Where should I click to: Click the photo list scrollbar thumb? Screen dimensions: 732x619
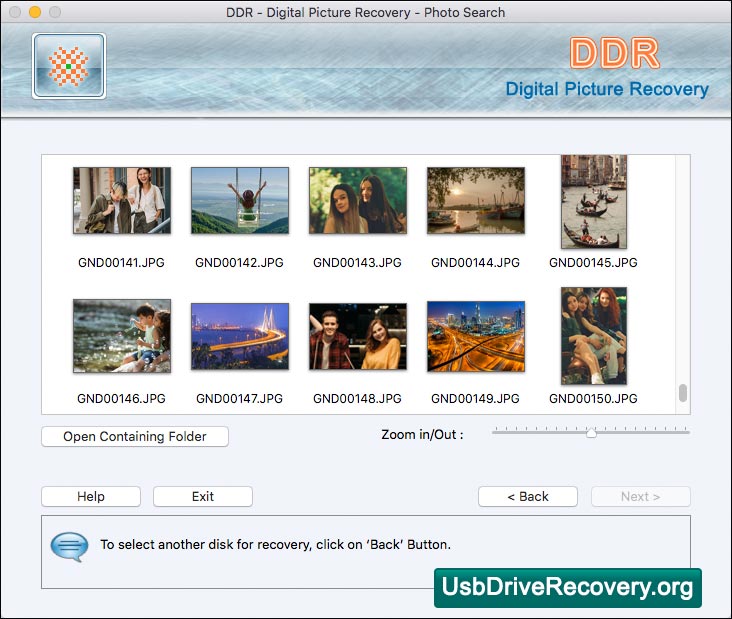tap(683, 393)
